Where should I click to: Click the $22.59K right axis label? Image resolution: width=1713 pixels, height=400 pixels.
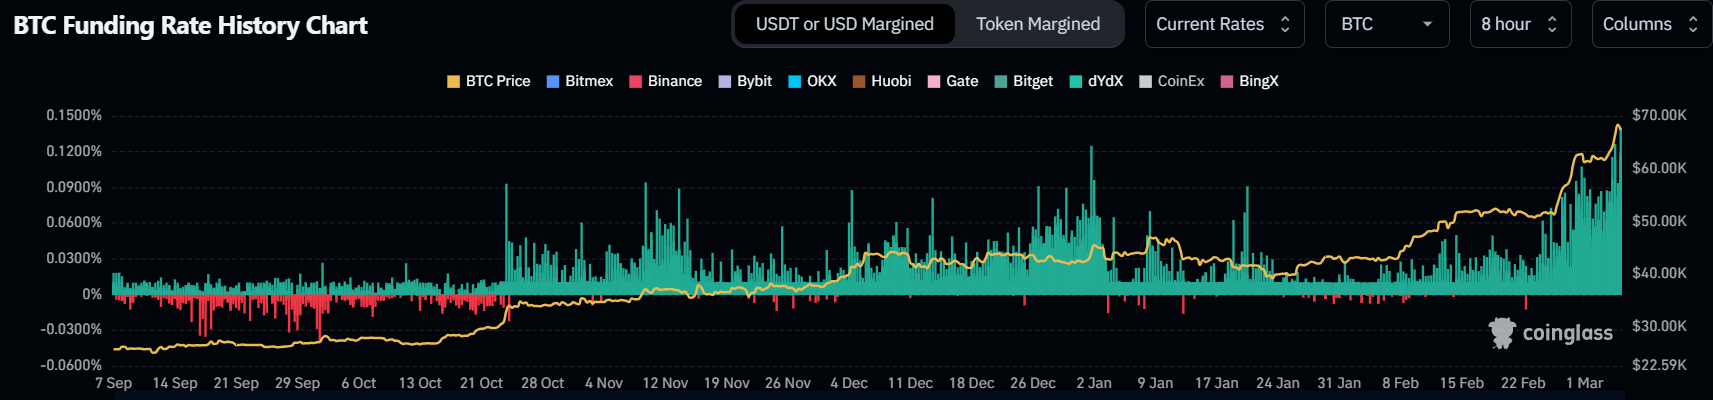point(1659,365)
